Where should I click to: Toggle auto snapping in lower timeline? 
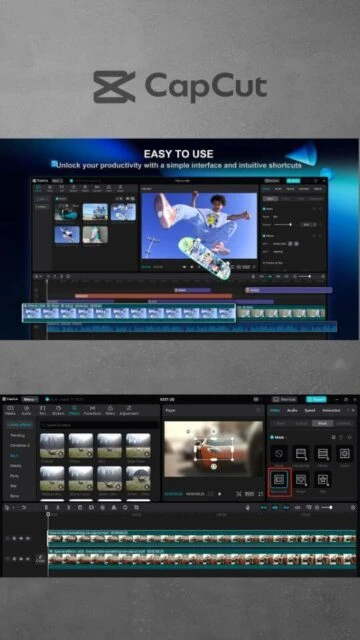tap(275, 507)
